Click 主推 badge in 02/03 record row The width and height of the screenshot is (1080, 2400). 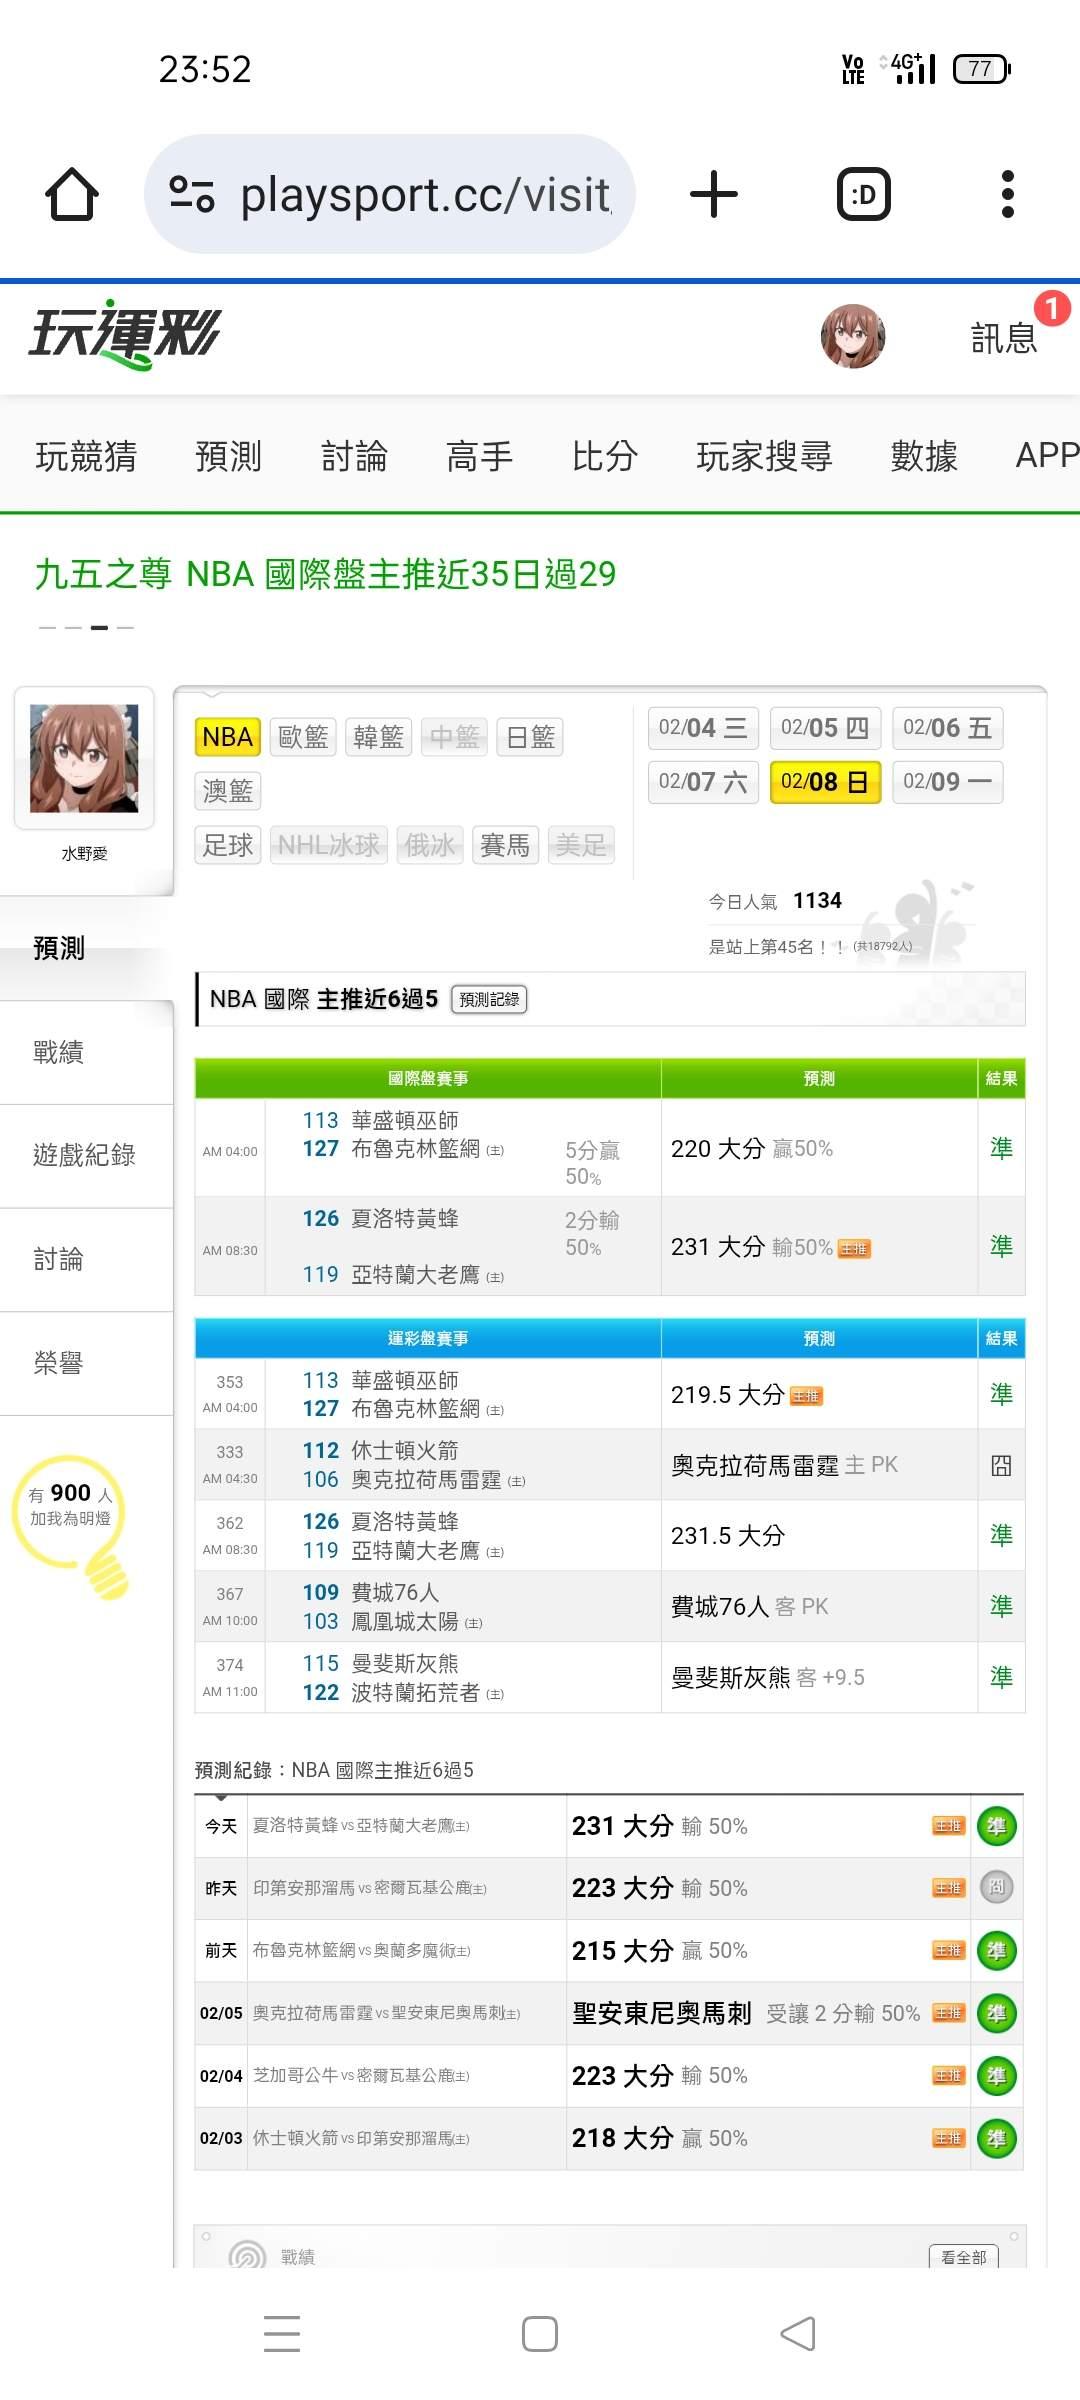click(948, 2138)
